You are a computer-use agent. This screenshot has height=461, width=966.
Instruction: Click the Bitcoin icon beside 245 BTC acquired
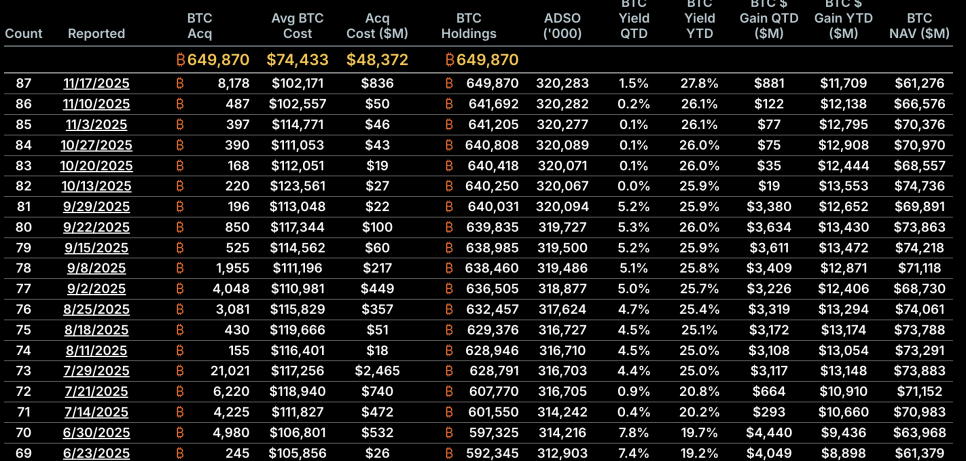[x=181, y=454]
